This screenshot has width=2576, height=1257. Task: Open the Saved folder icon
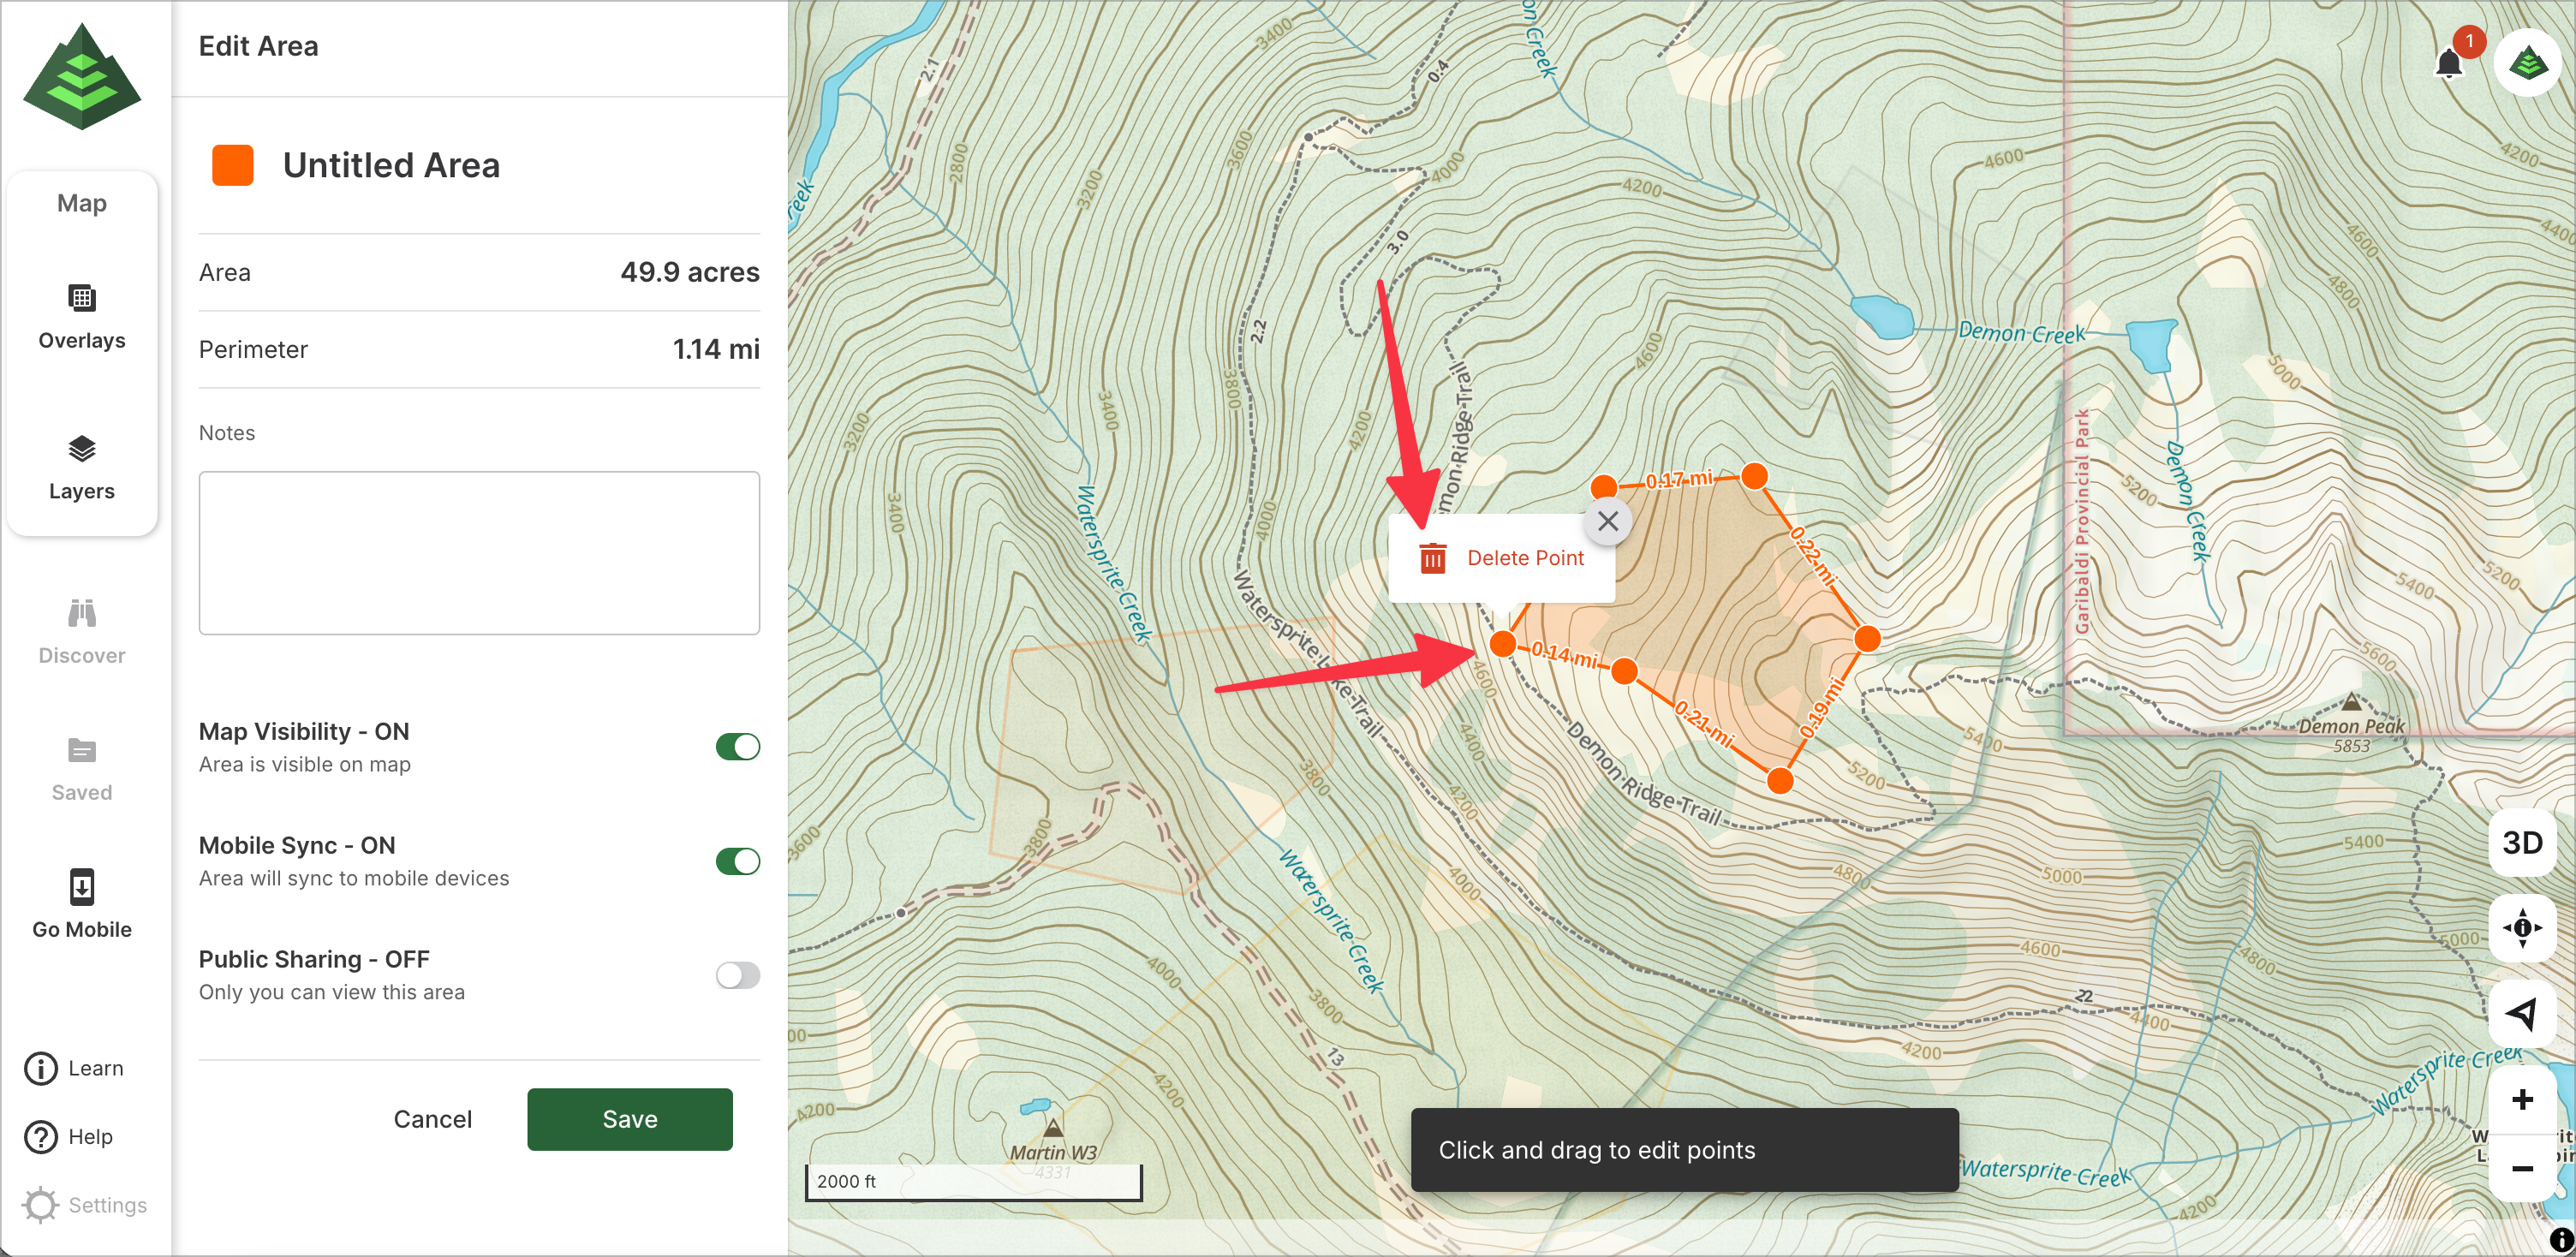tap(82, 750)
